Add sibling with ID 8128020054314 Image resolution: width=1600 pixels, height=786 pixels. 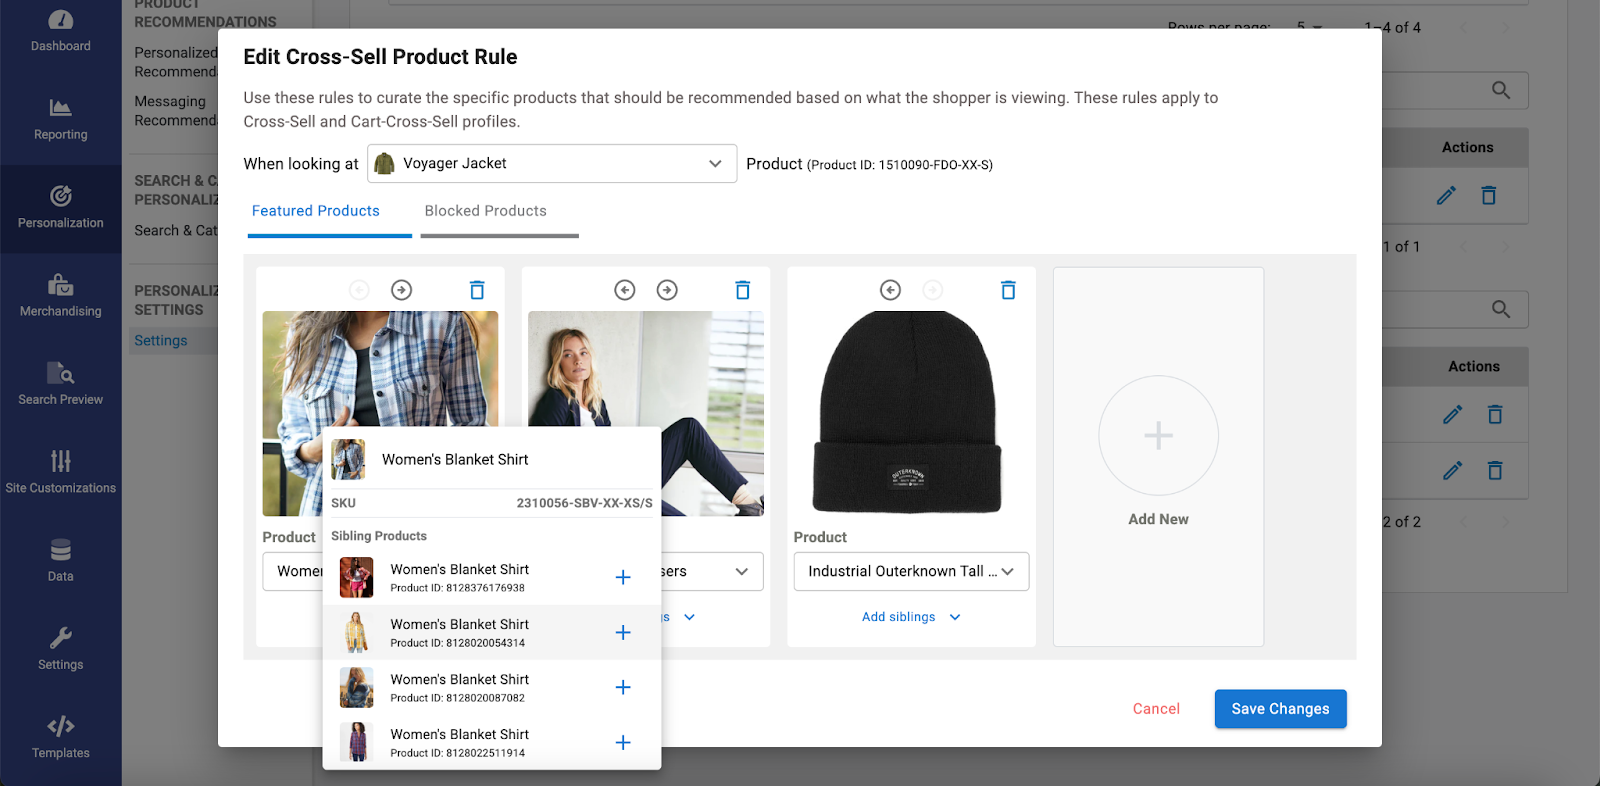click(x=623, y=632)
